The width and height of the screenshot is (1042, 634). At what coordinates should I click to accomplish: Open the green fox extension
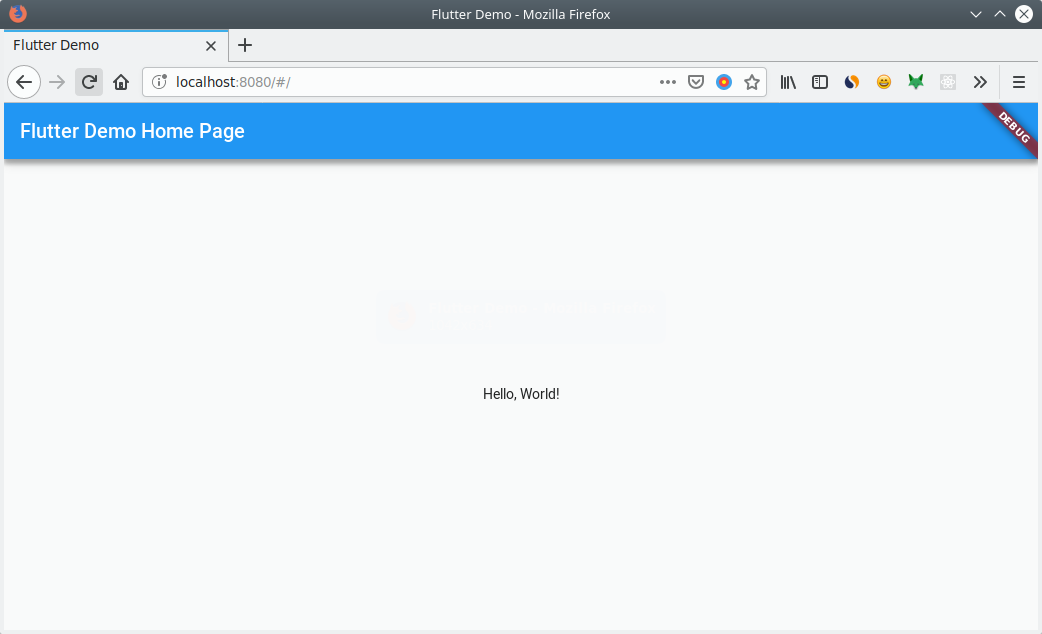pos(916,82)
